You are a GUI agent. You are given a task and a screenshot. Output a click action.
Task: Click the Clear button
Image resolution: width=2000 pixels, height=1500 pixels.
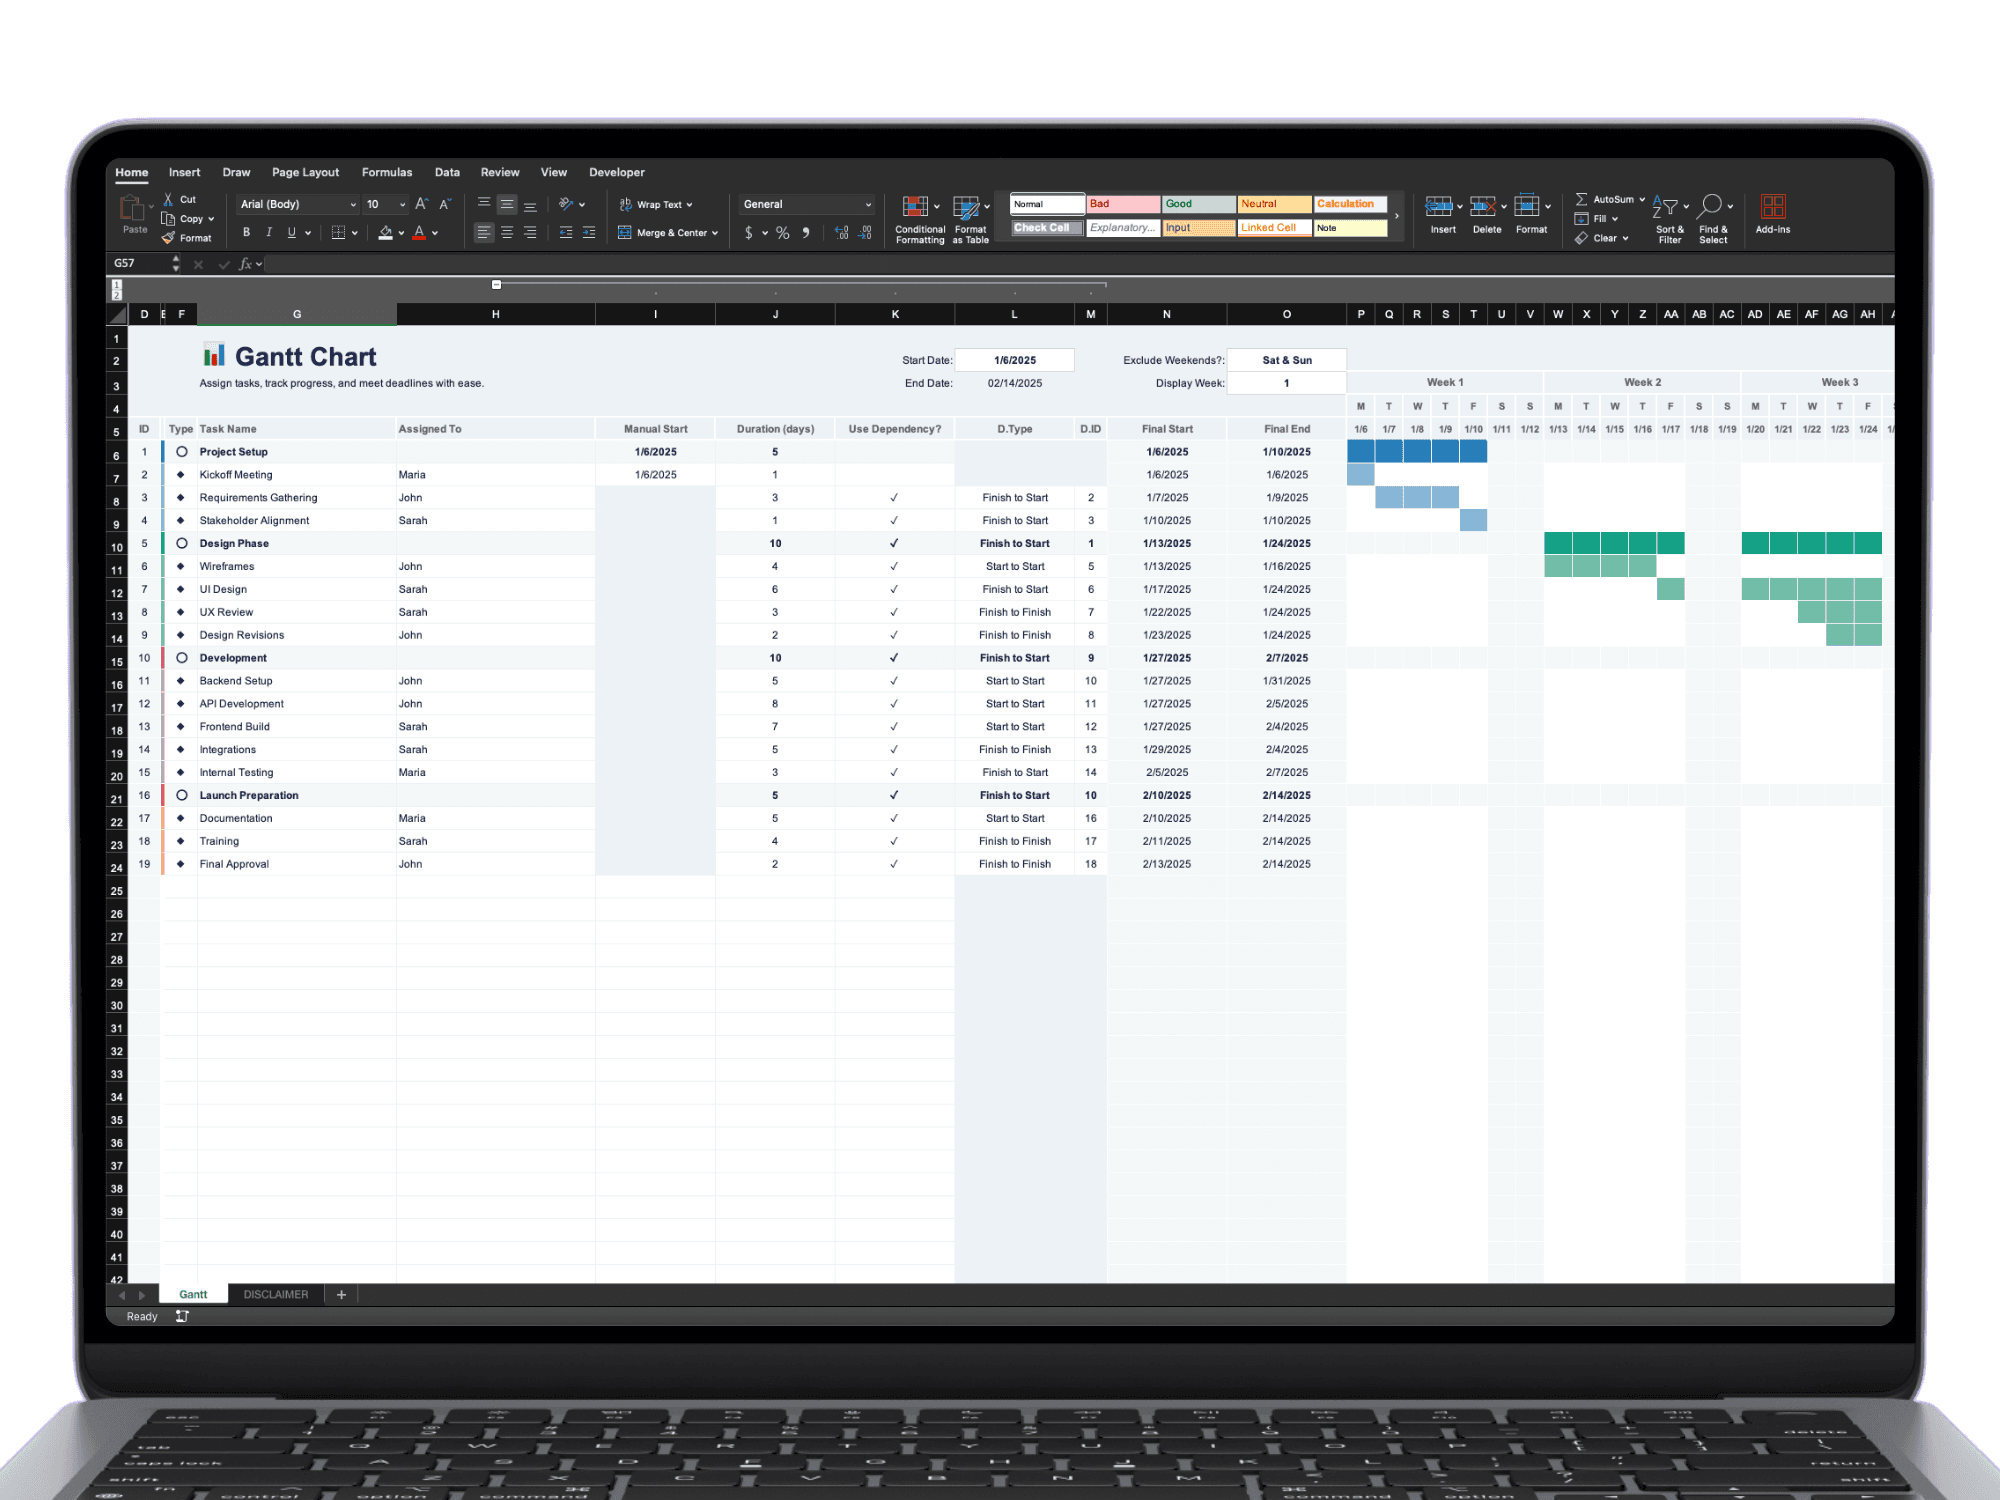point(1601,238)
